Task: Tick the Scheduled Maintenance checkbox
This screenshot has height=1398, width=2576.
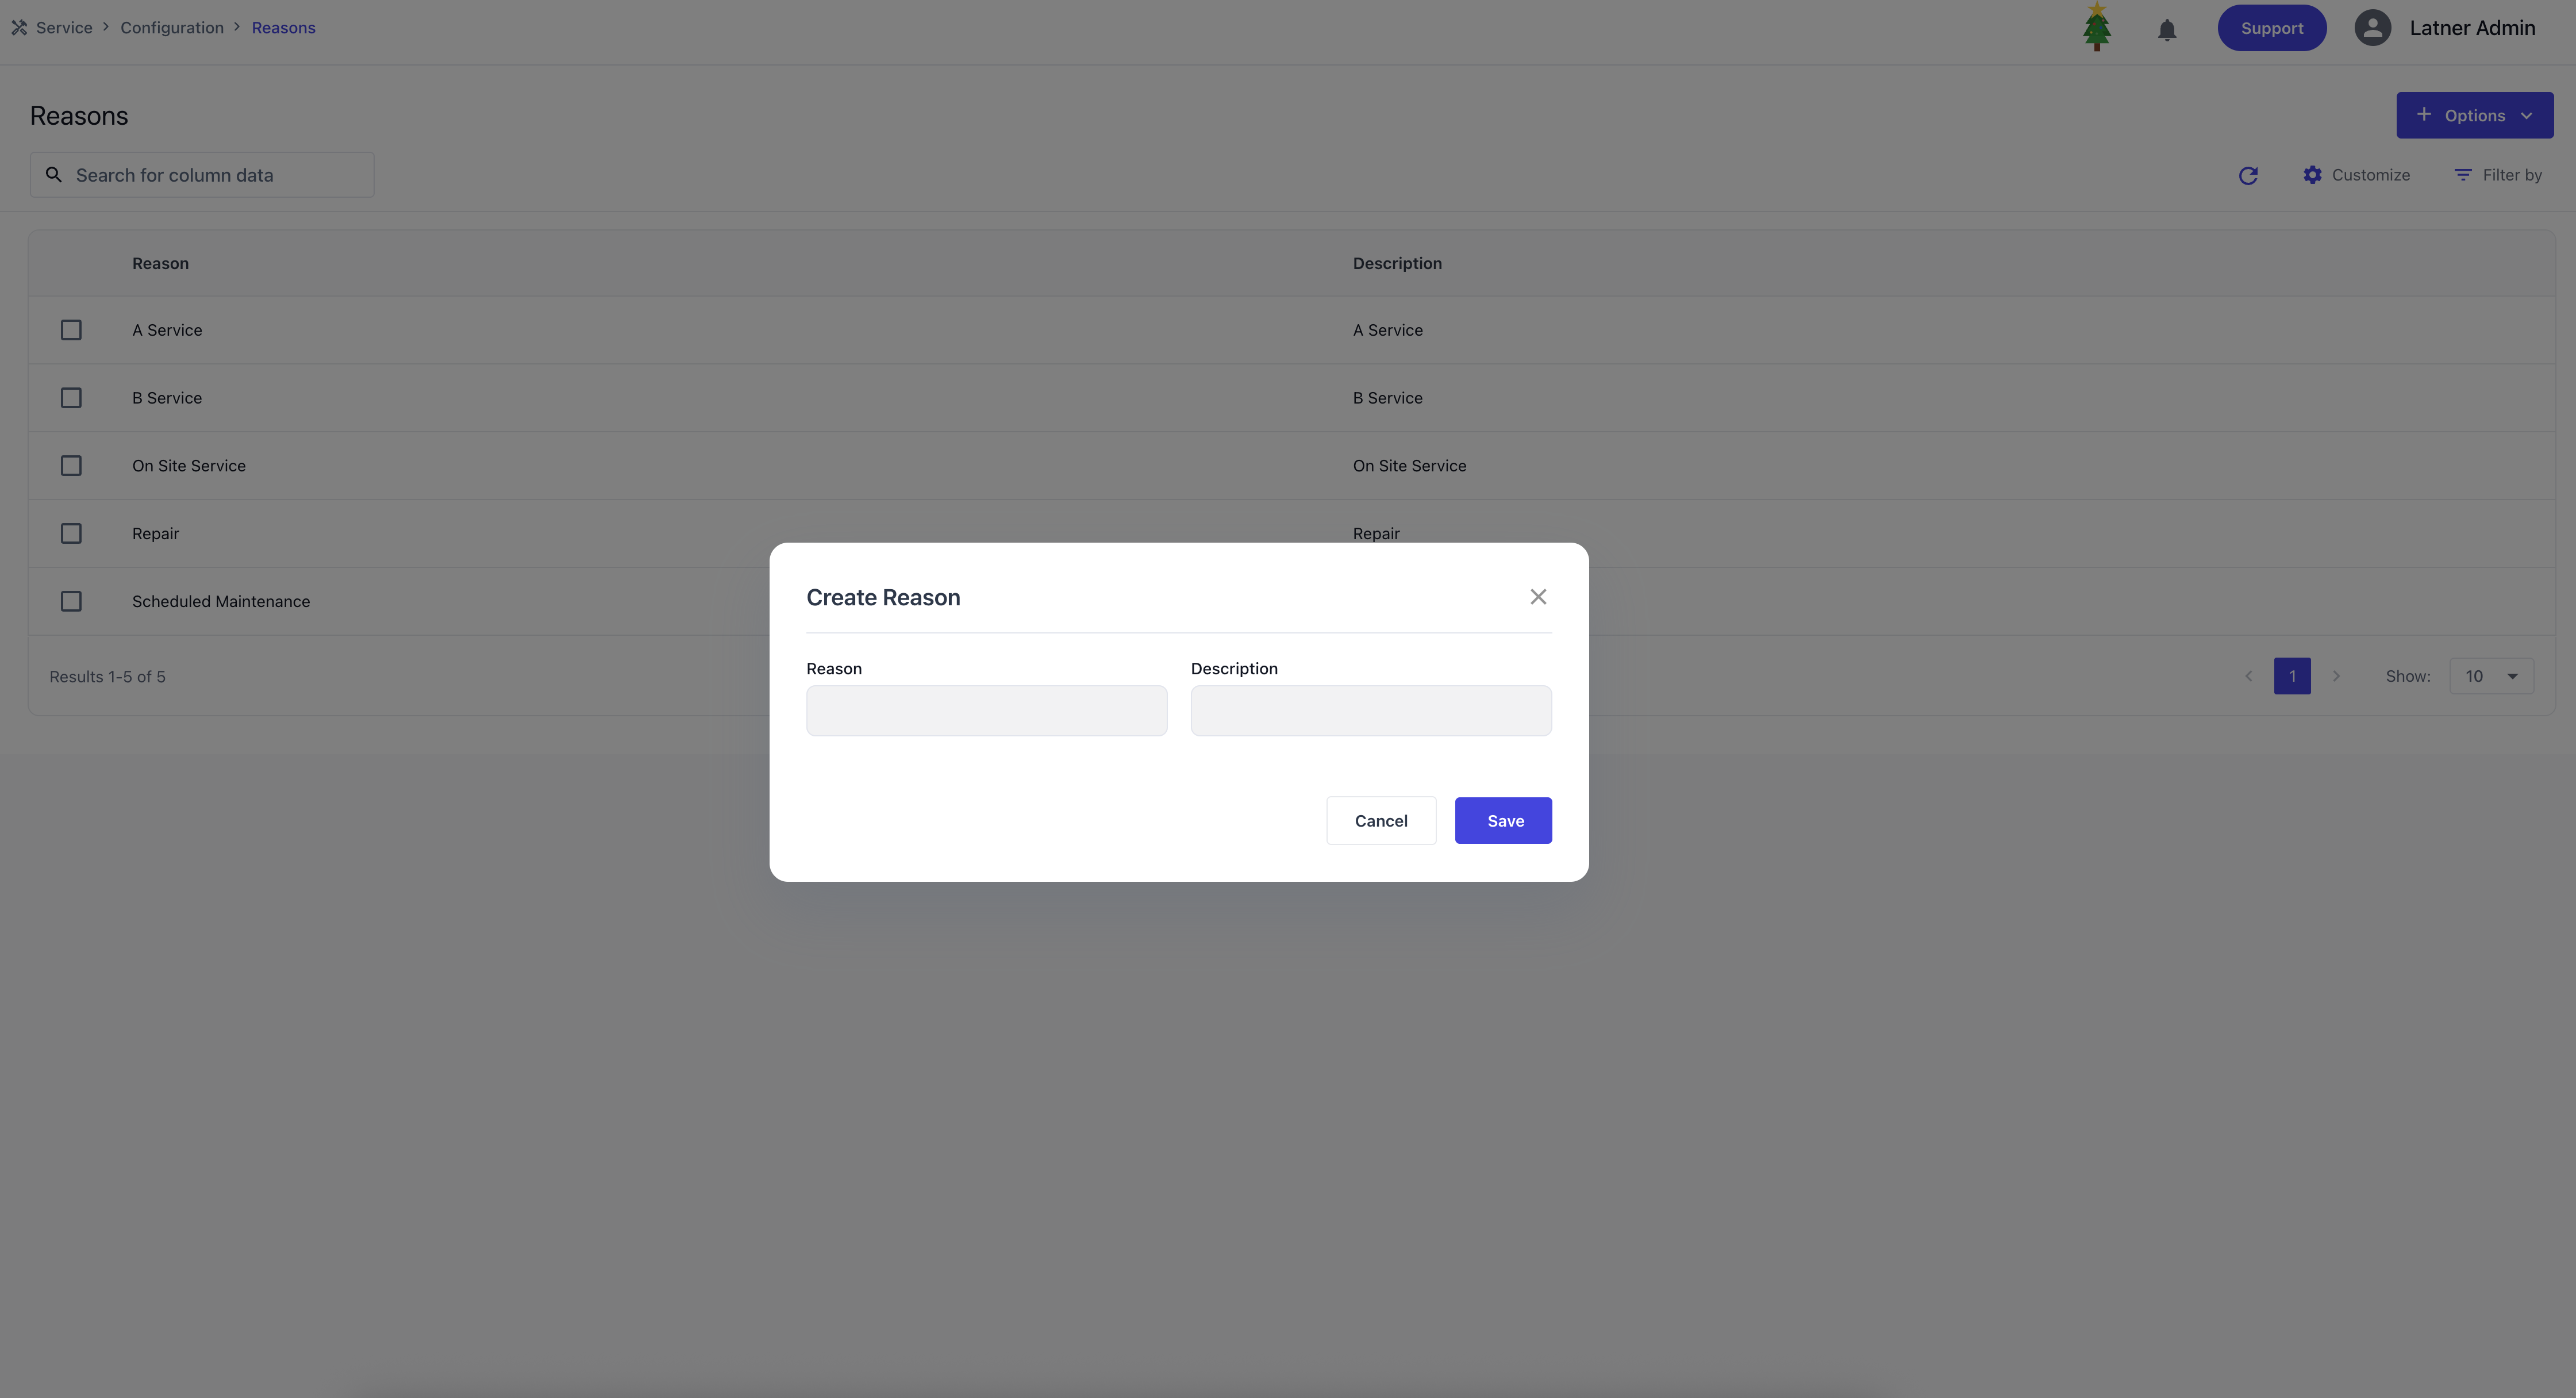Action: pos(71,601)
